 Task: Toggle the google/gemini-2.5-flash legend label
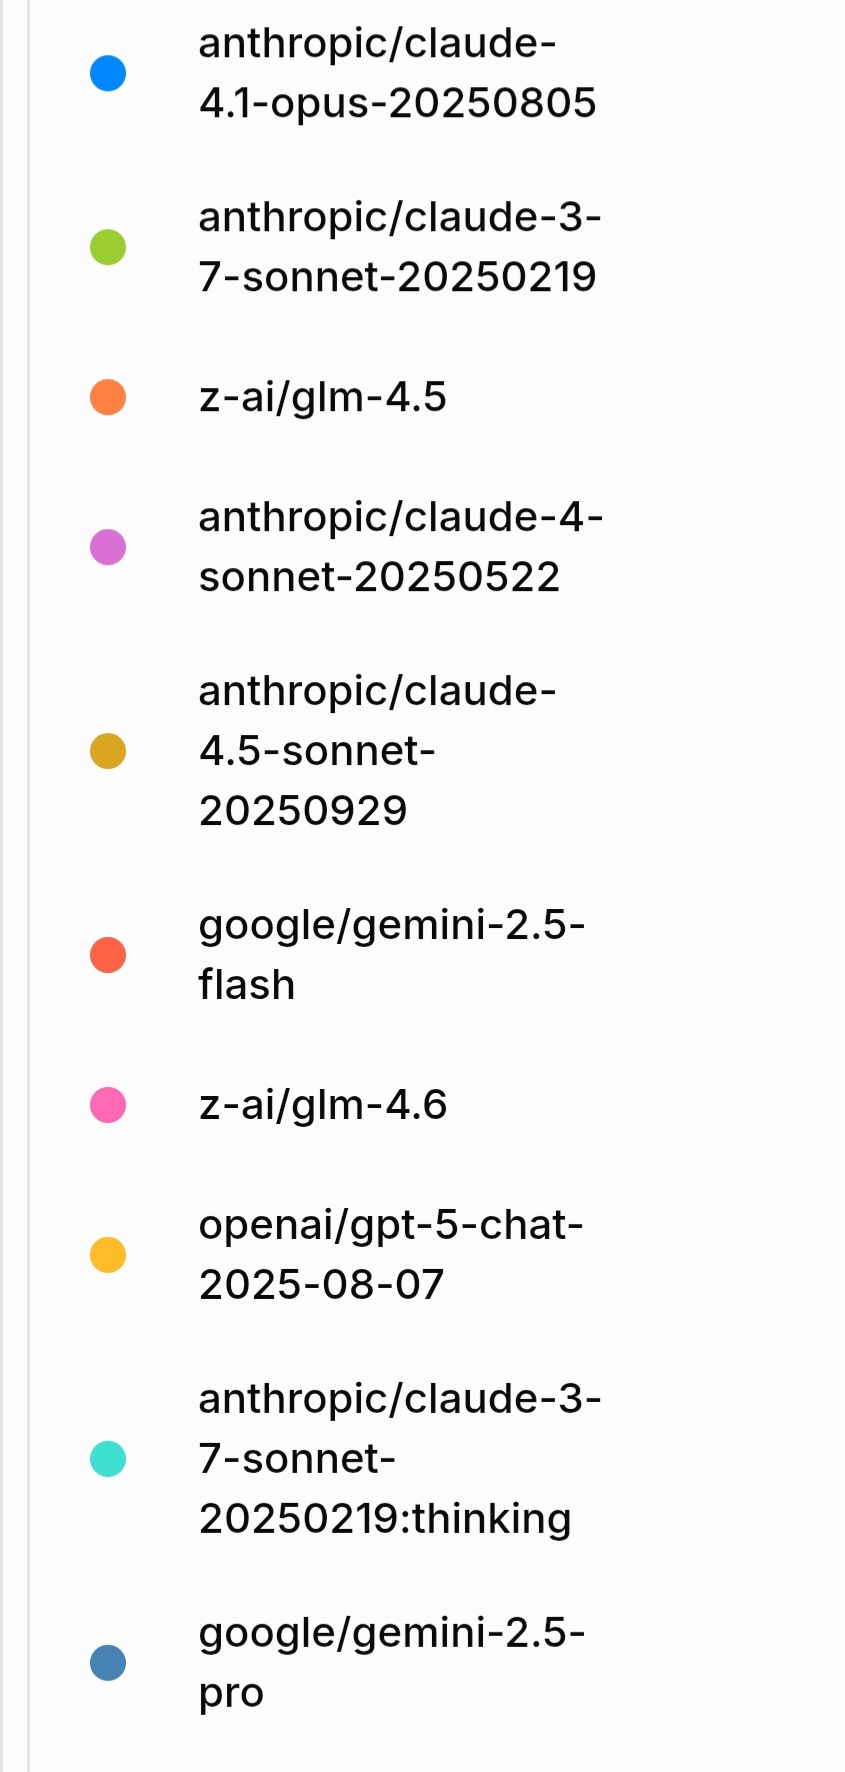(391, 955)
